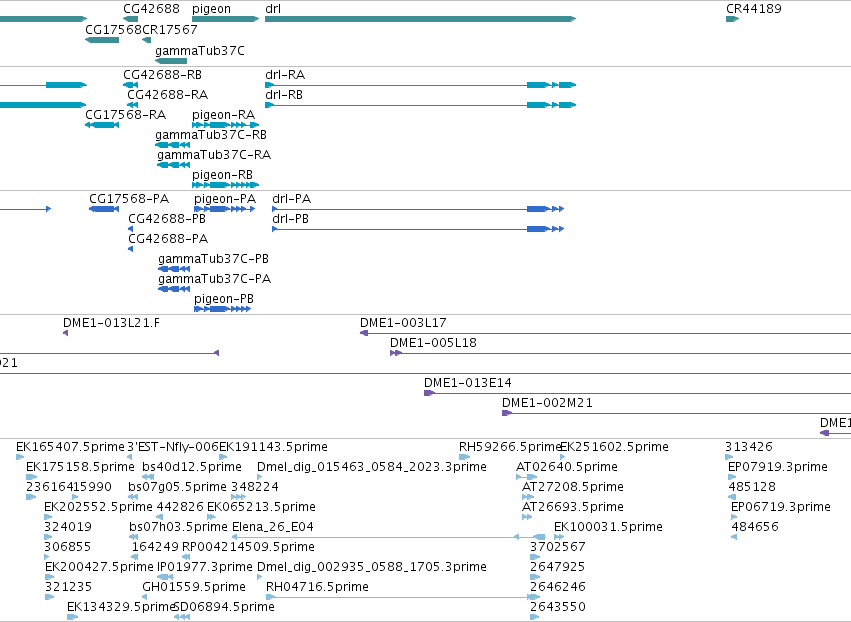Select feature 2646246 label
Viewport: 851px width, 622px height.
(x=558, y=587)
